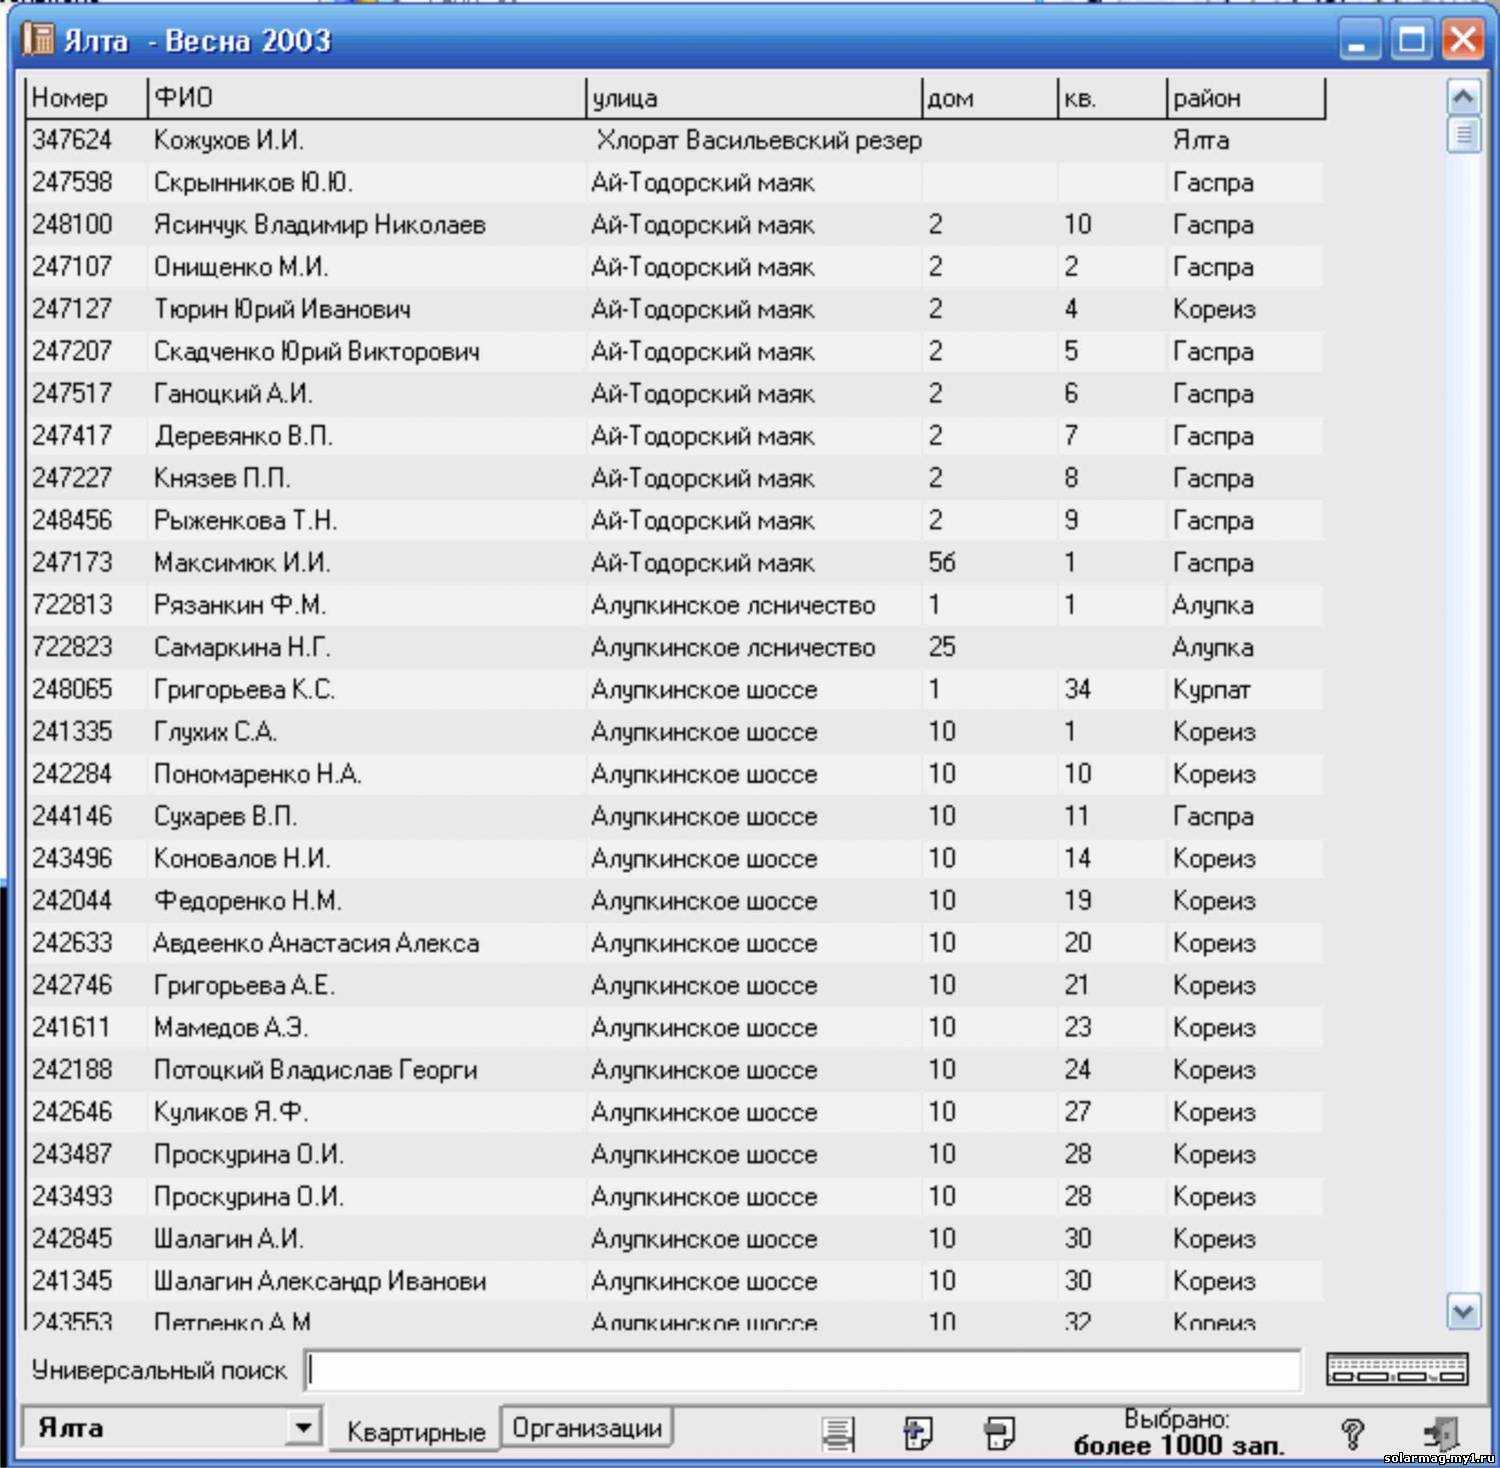Click the Самаркина Н.Г. entry

pyautogui.click(x=675, y=647)
